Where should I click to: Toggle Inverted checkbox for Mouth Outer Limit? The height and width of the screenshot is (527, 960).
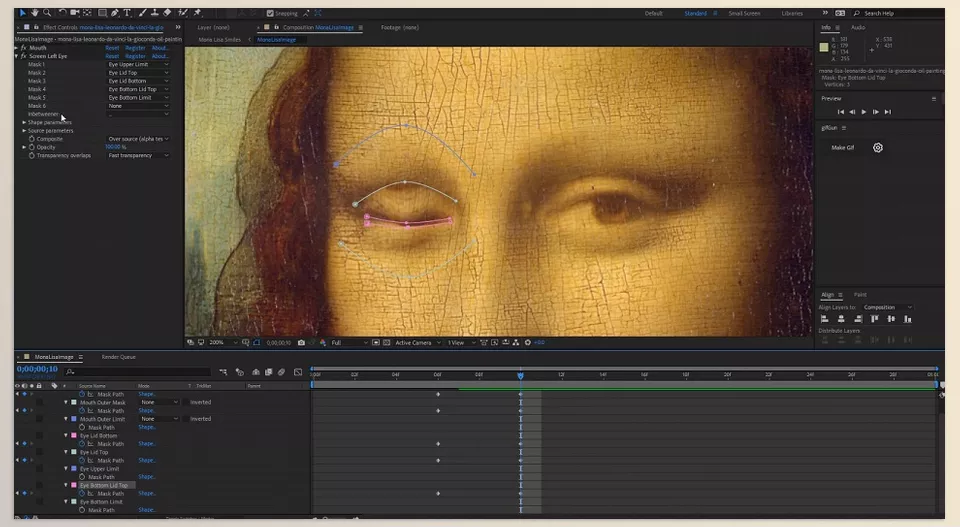[186, 419]
